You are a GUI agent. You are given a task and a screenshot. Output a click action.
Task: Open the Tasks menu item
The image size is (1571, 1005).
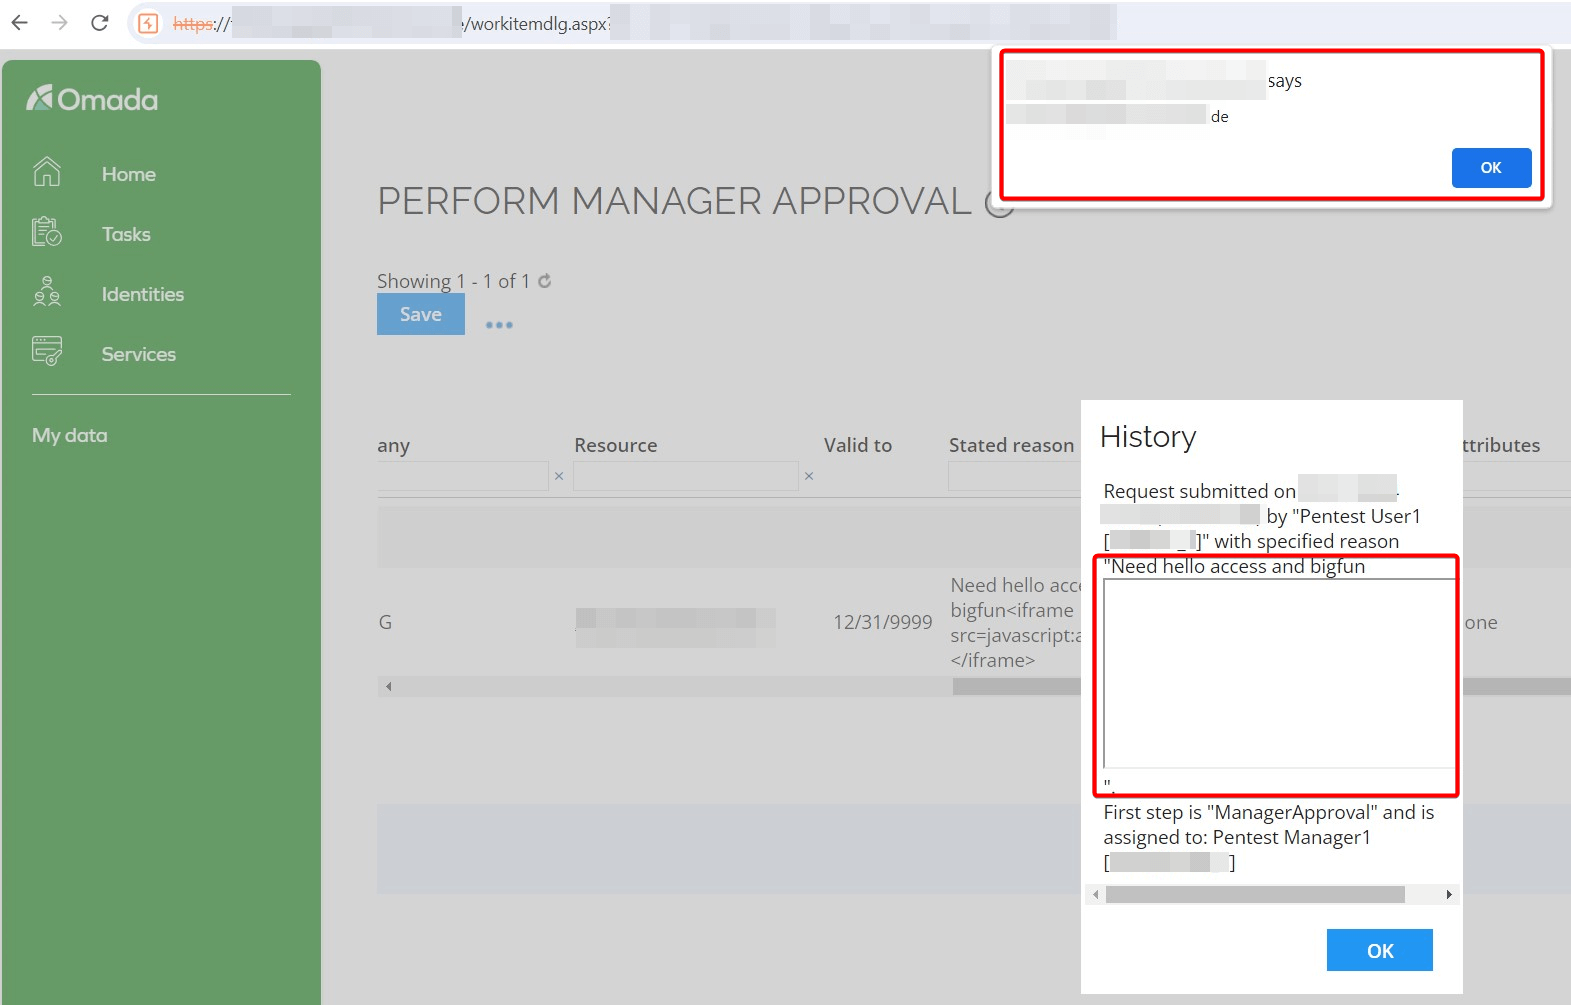coord(126,234)
